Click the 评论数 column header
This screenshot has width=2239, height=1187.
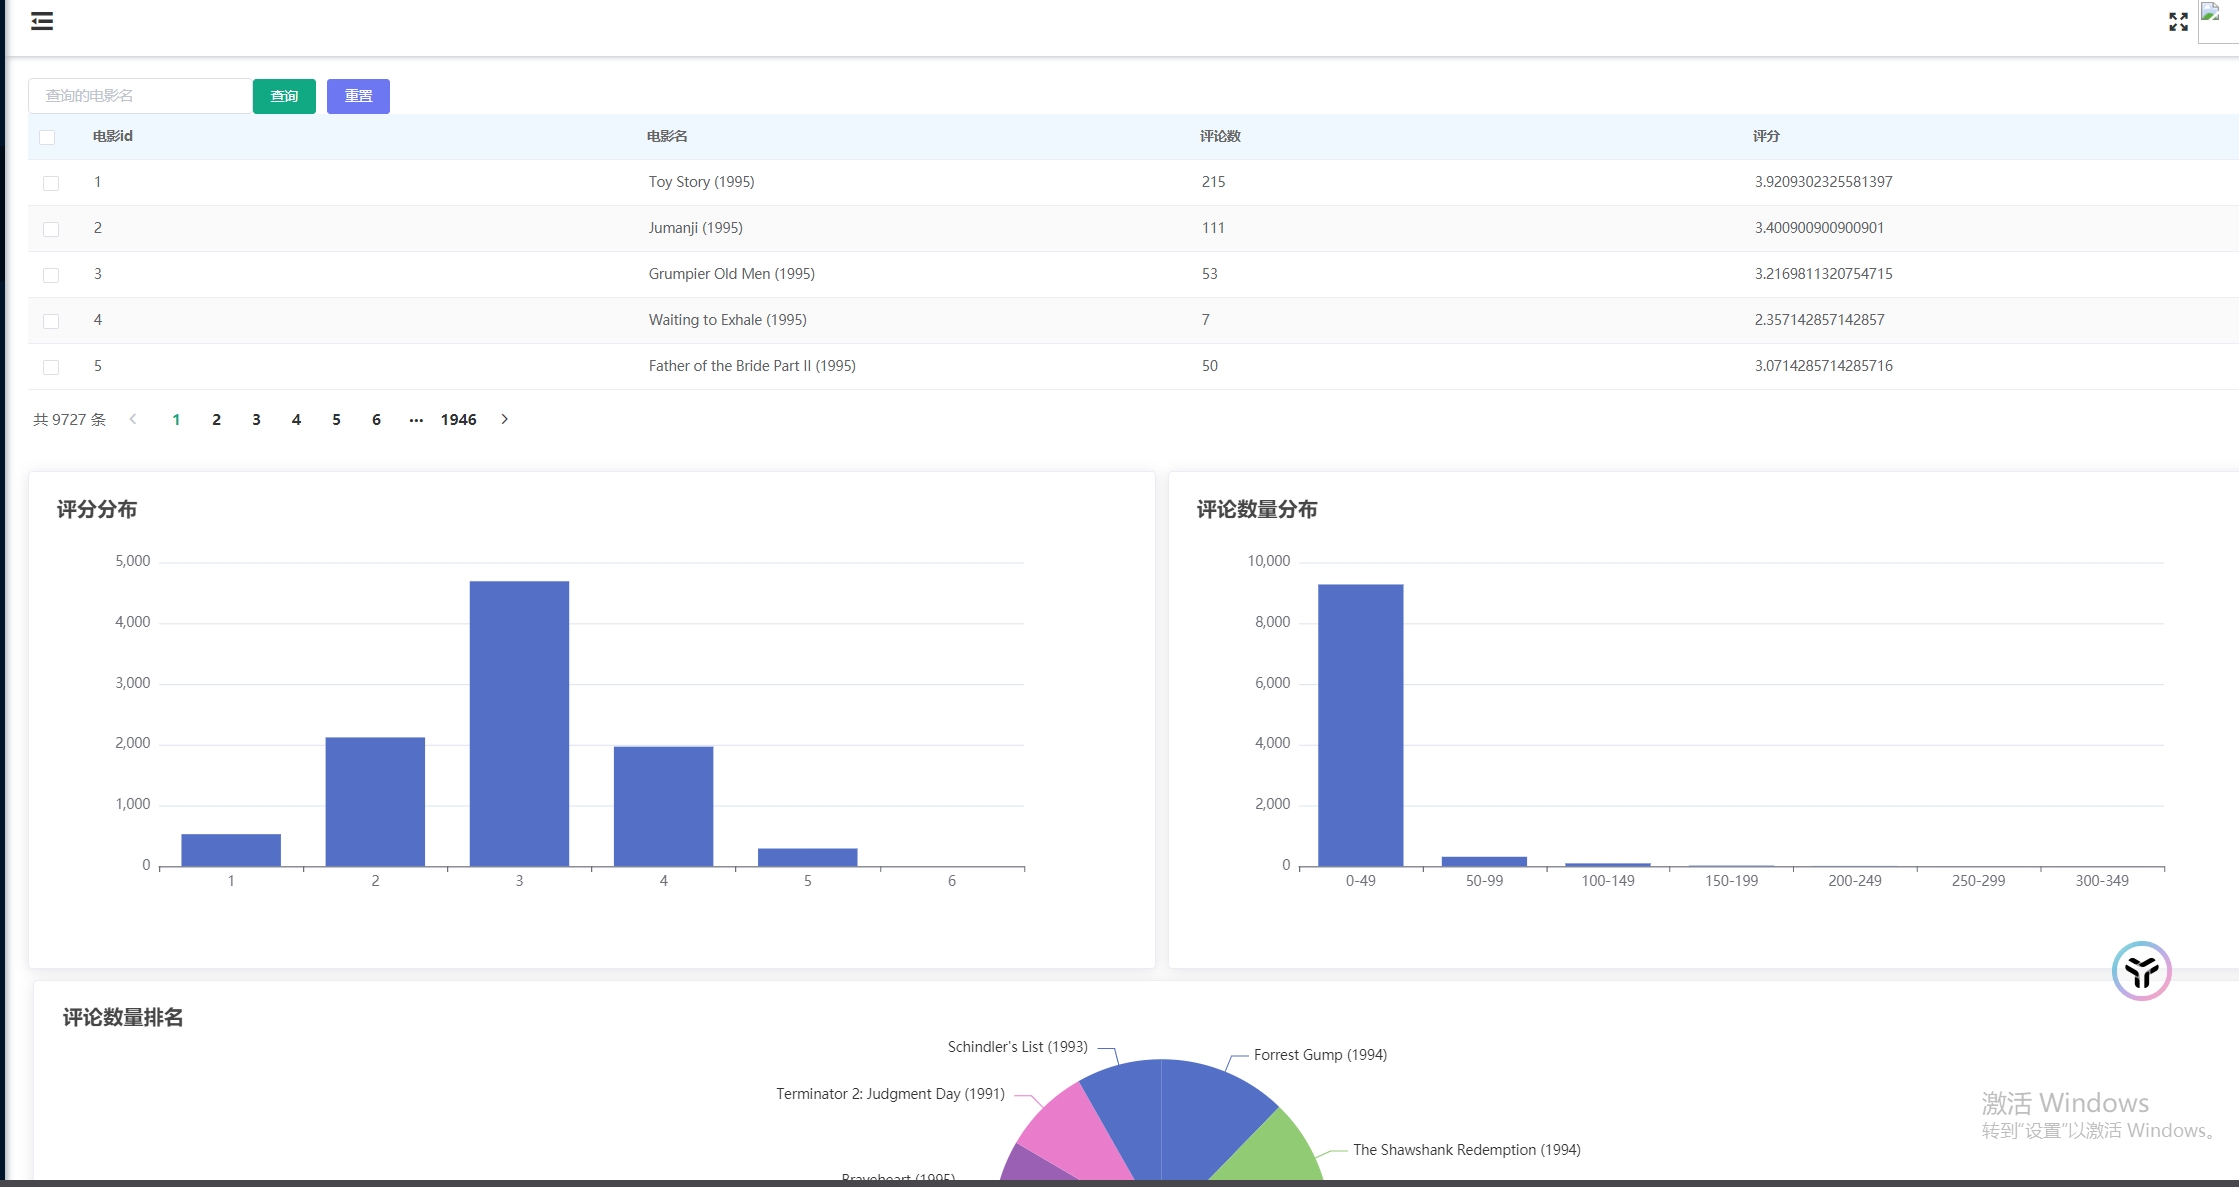click(1220, 136)
